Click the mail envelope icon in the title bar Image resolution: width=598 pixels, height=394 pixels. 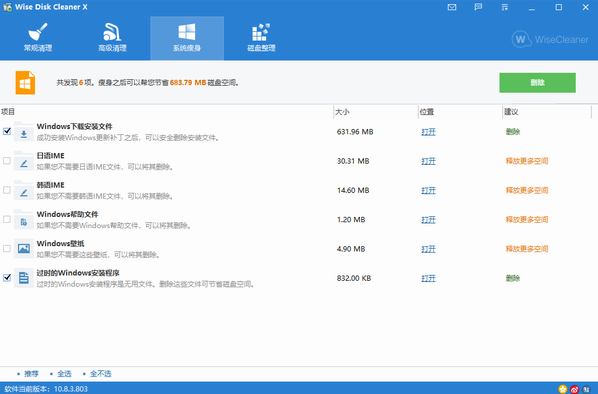tap(452, 7)
